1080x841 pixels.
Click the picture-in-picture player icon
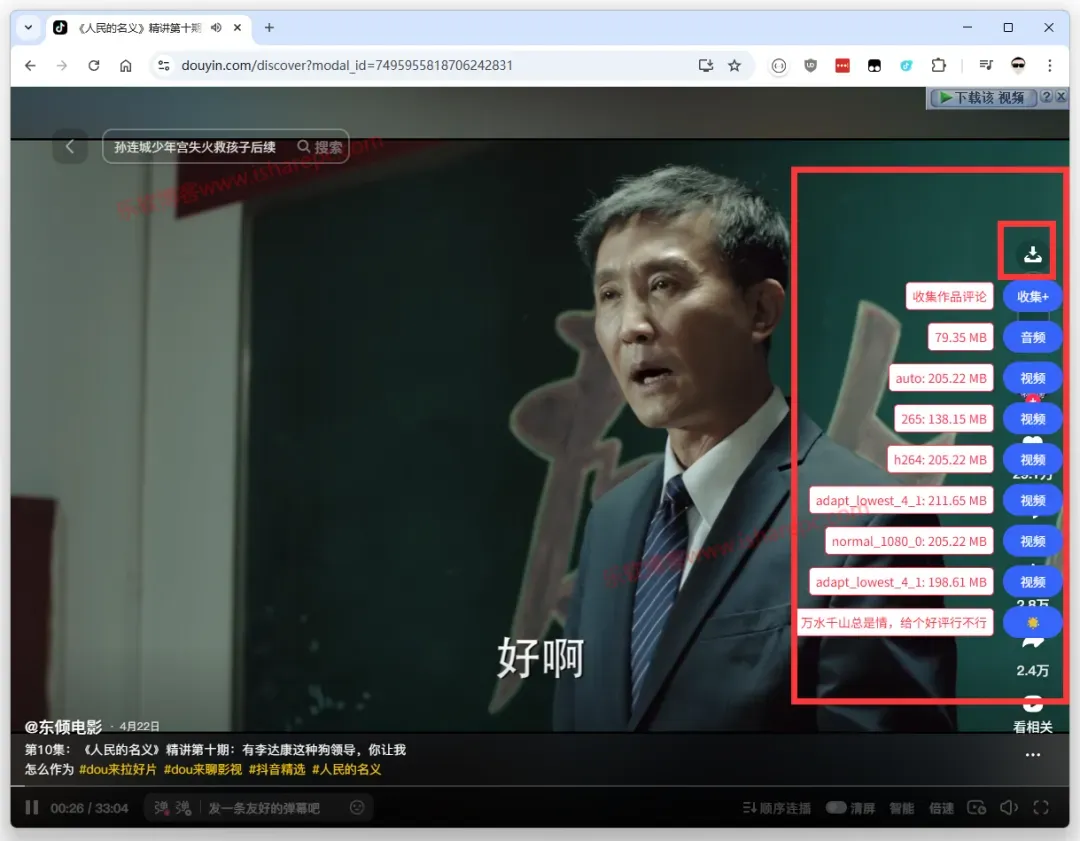click(x=977, y=807)
